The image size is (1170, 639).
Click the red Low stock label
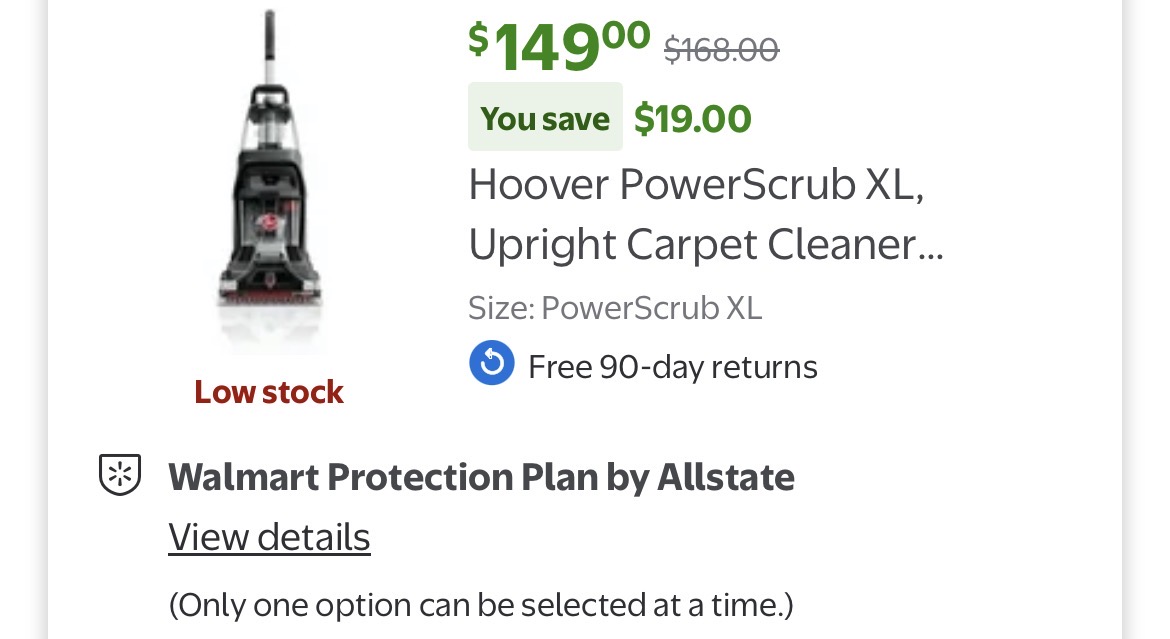tap(269, 392)
